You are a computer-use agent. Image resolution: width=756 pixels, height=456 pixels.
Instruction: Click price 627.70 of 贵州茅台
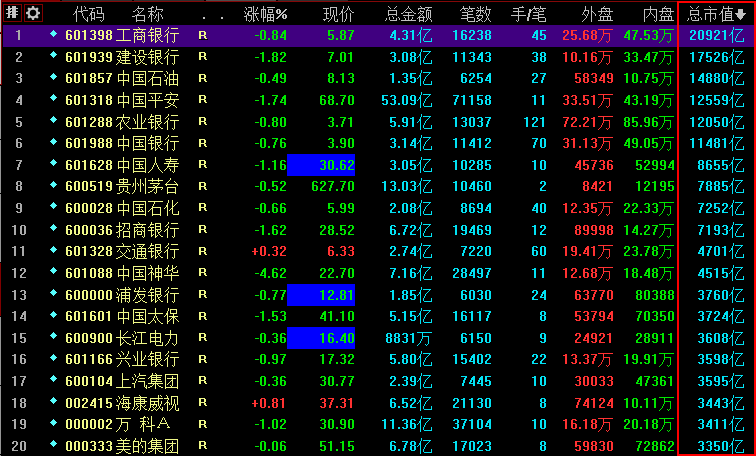click(x=333, y=186)
